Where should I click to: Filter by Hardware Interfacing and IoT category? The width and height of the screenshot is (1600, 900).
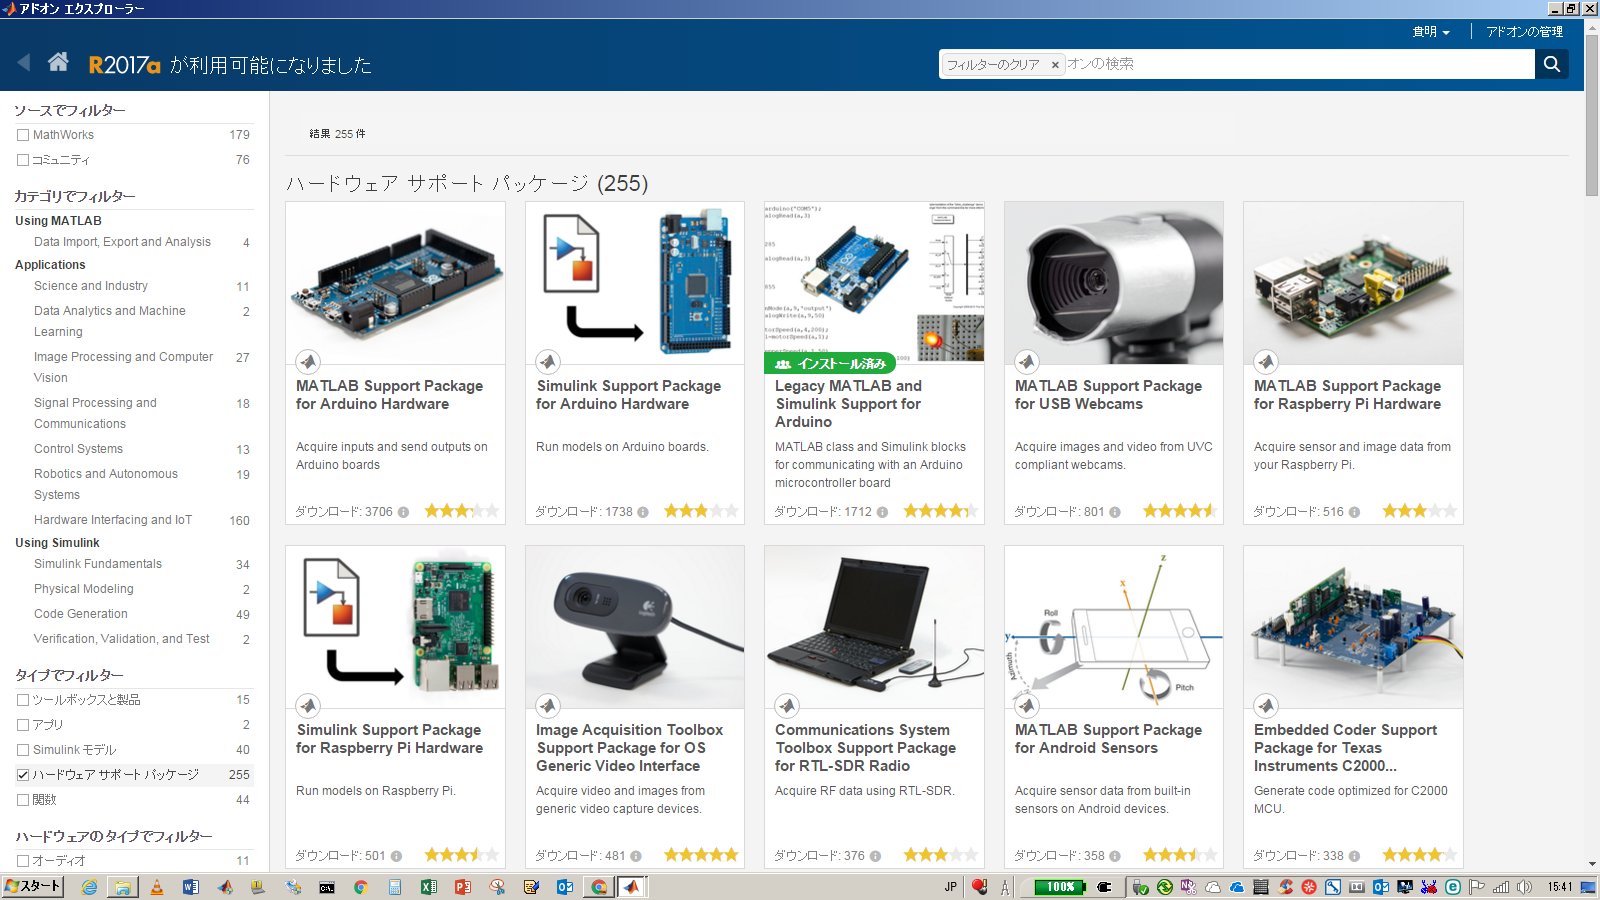point(112,520)
